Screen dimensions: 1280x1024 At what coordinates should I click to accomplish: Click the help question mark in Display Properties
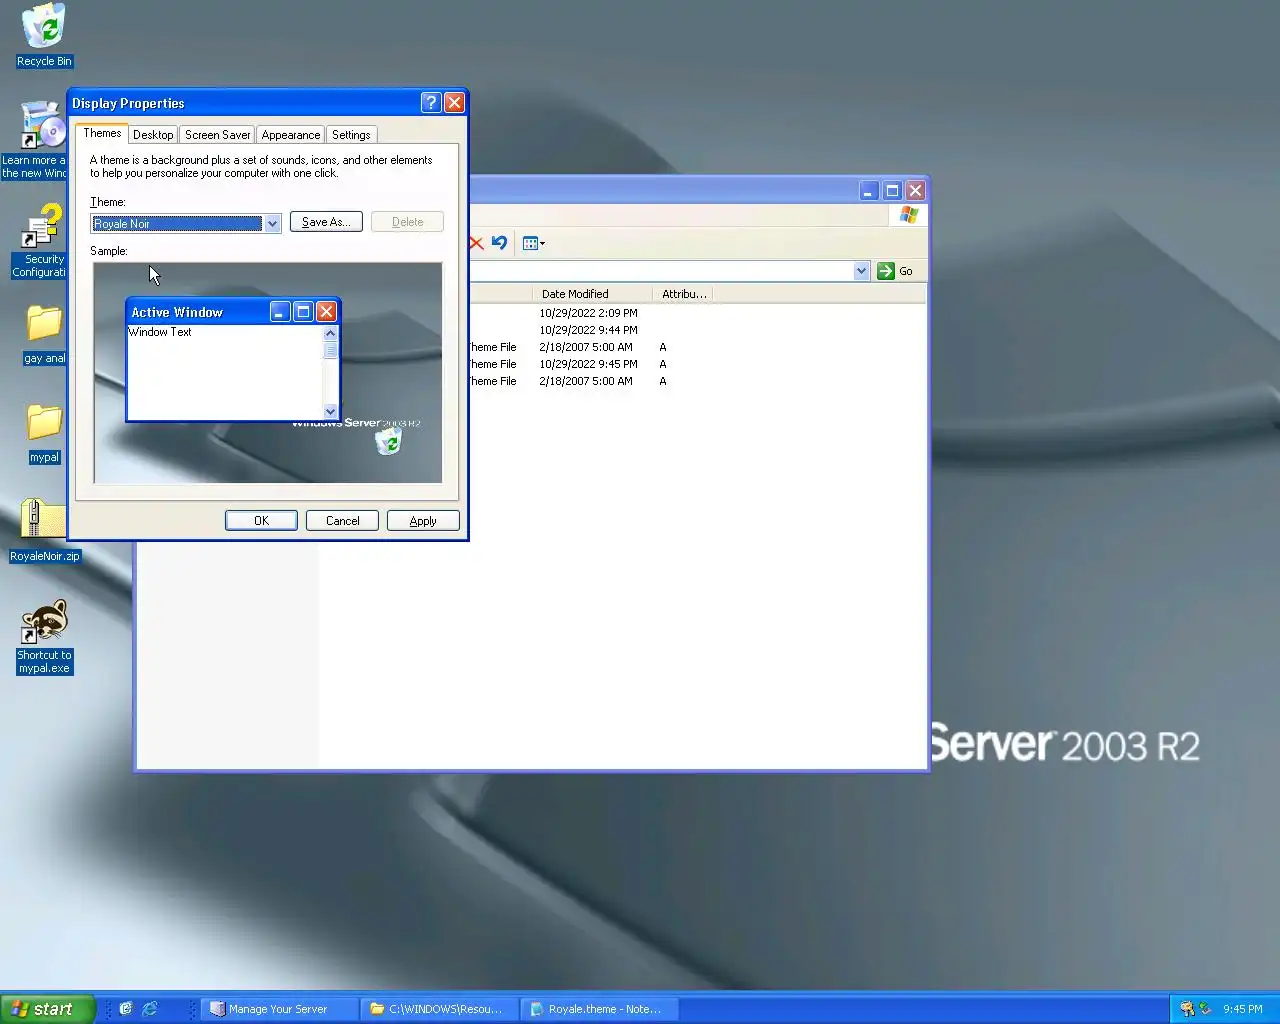431,103
